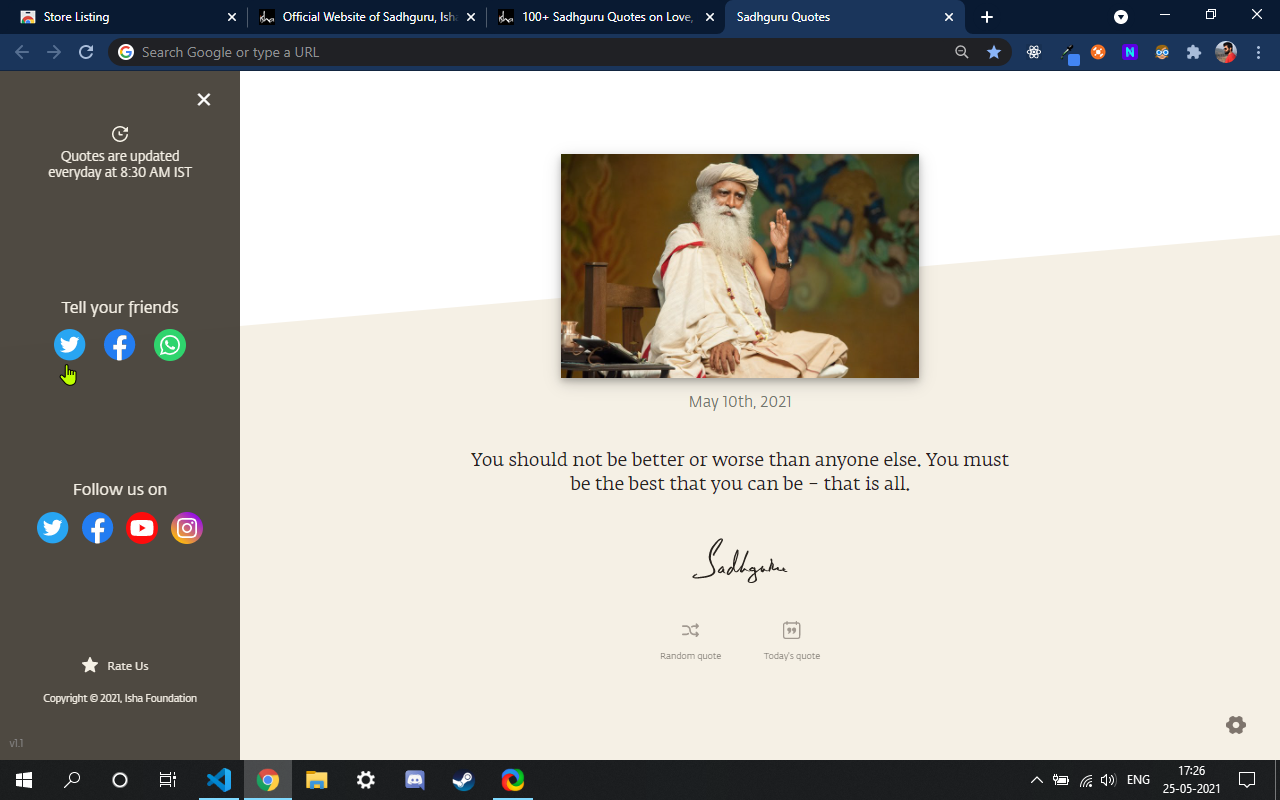Click the refresh icon above update schedule text
Viewport: 1280px width, 800px height.
pos(120,133)
